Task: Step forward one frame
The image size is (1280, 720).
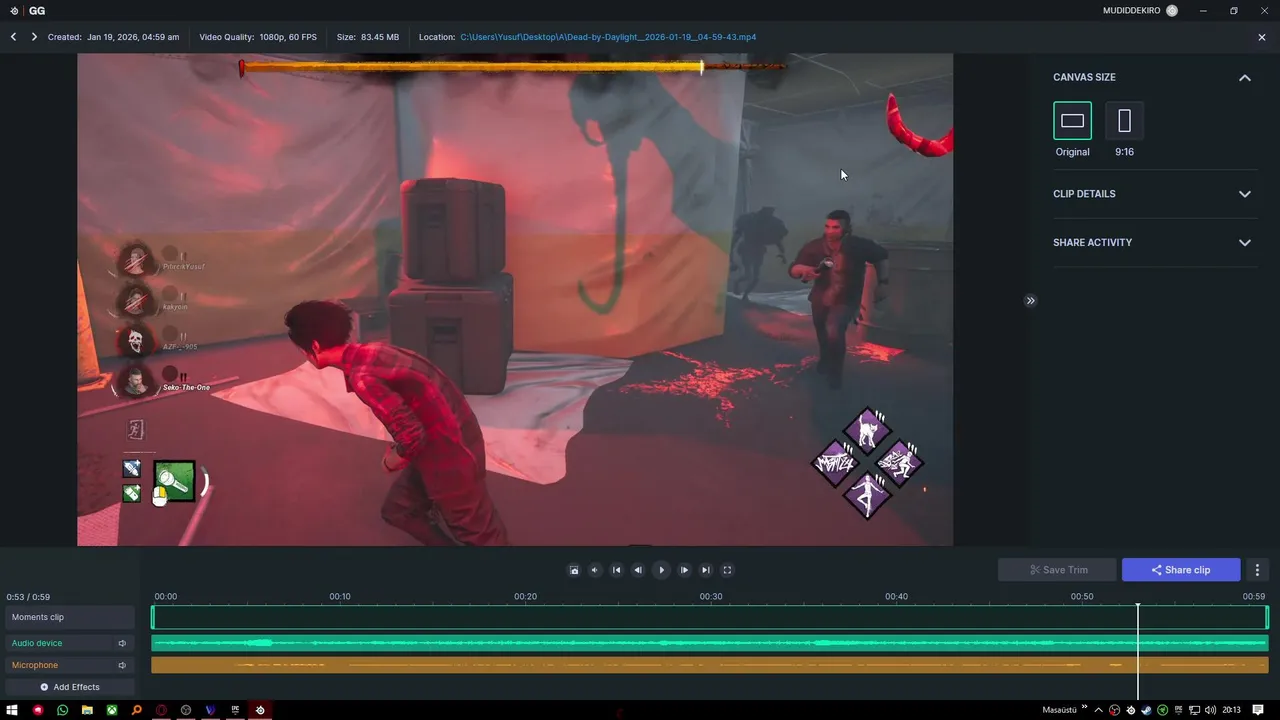Action: (684, 570)
